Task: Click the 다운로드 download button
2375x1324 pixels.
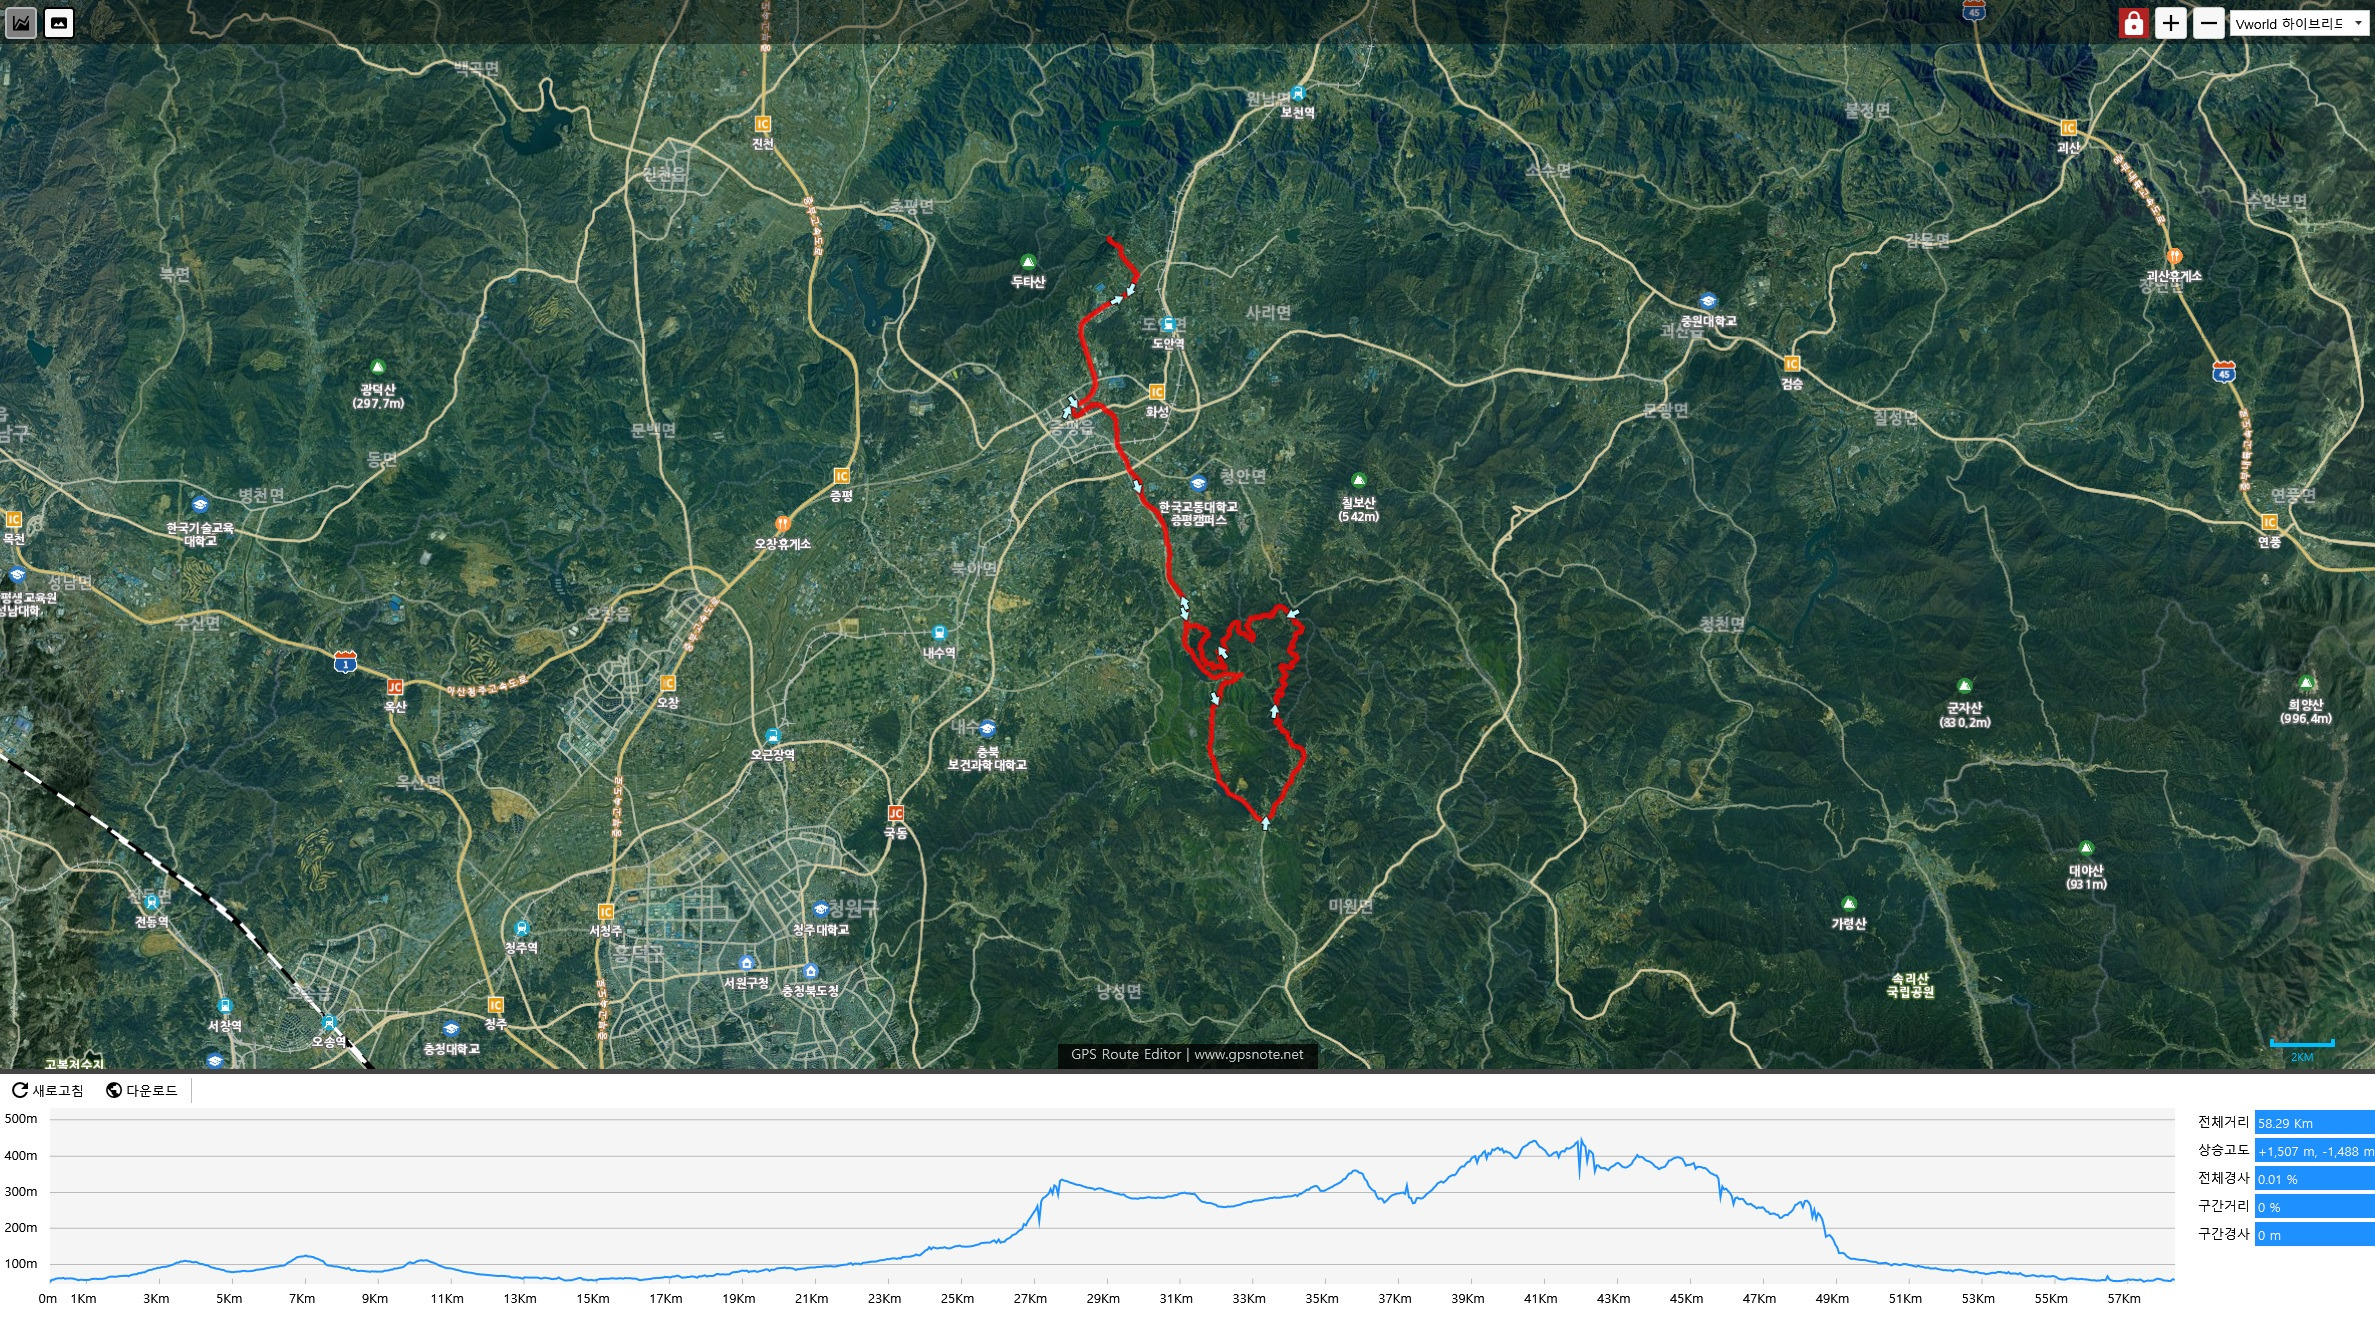Action: click(x=142, y=1090)
